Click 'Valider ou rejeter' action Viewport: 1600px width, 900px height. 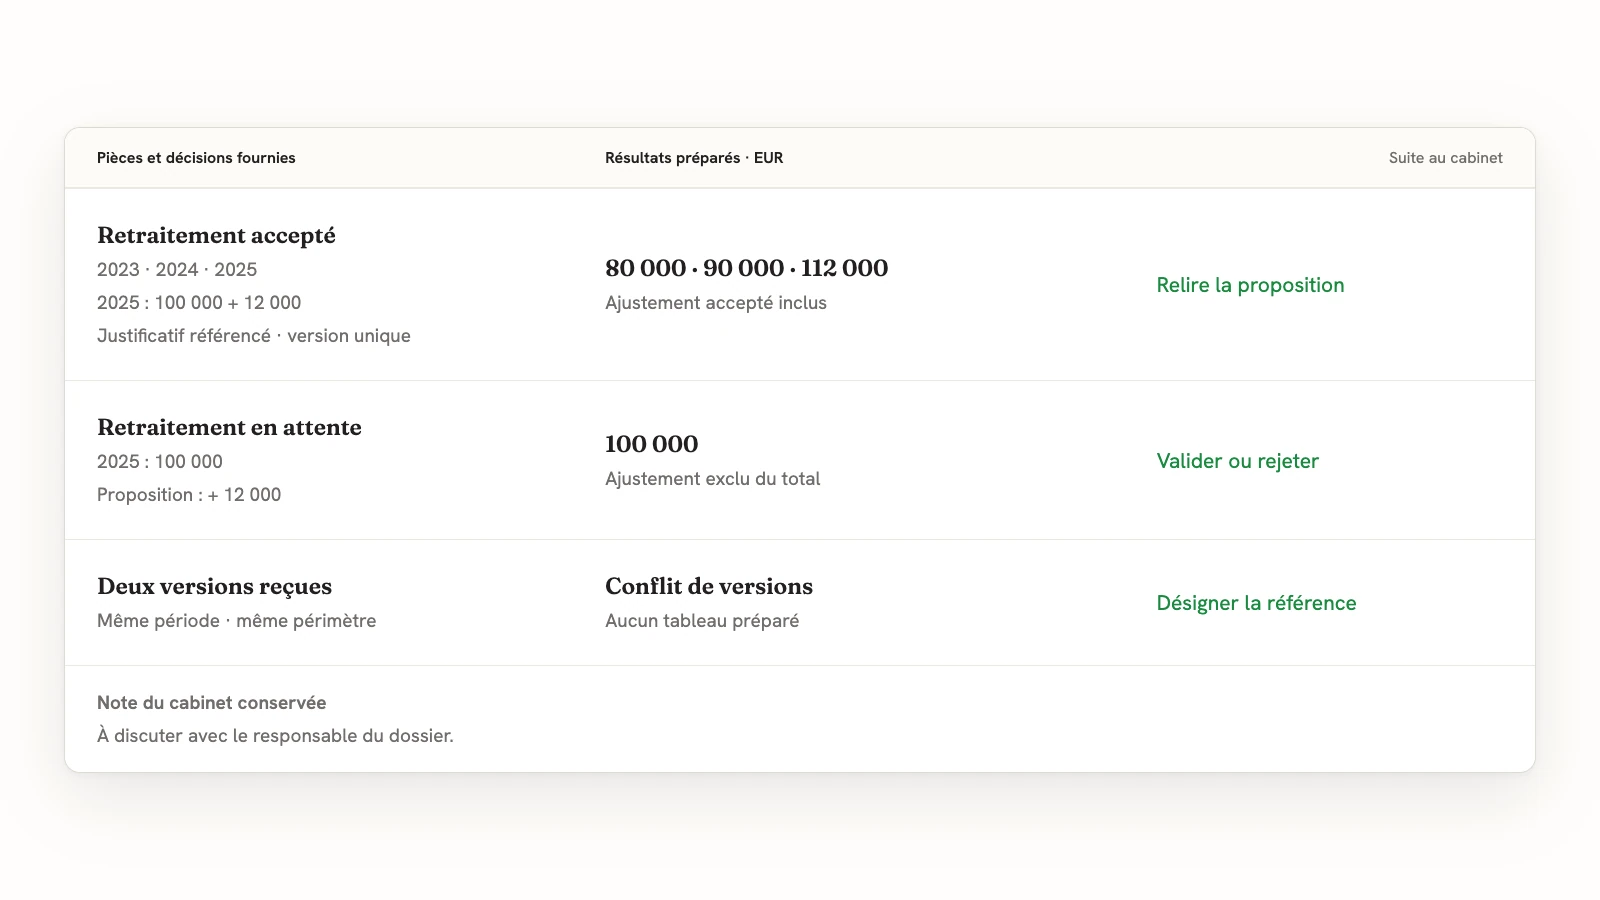(x=1237, y=461)
